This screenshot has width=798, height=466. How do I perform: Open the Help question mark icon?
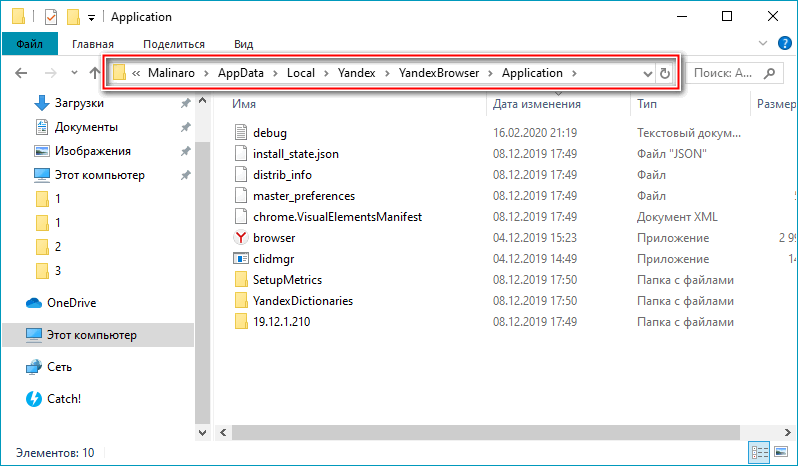click(x=784, y=43)
